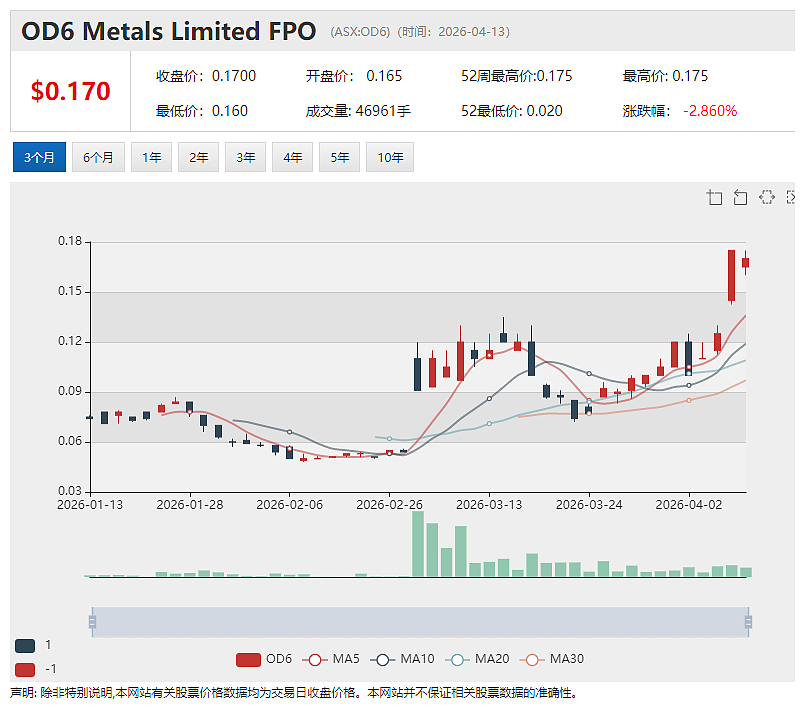Click the 收盘价: 0.1700 value

click(206, 76)
